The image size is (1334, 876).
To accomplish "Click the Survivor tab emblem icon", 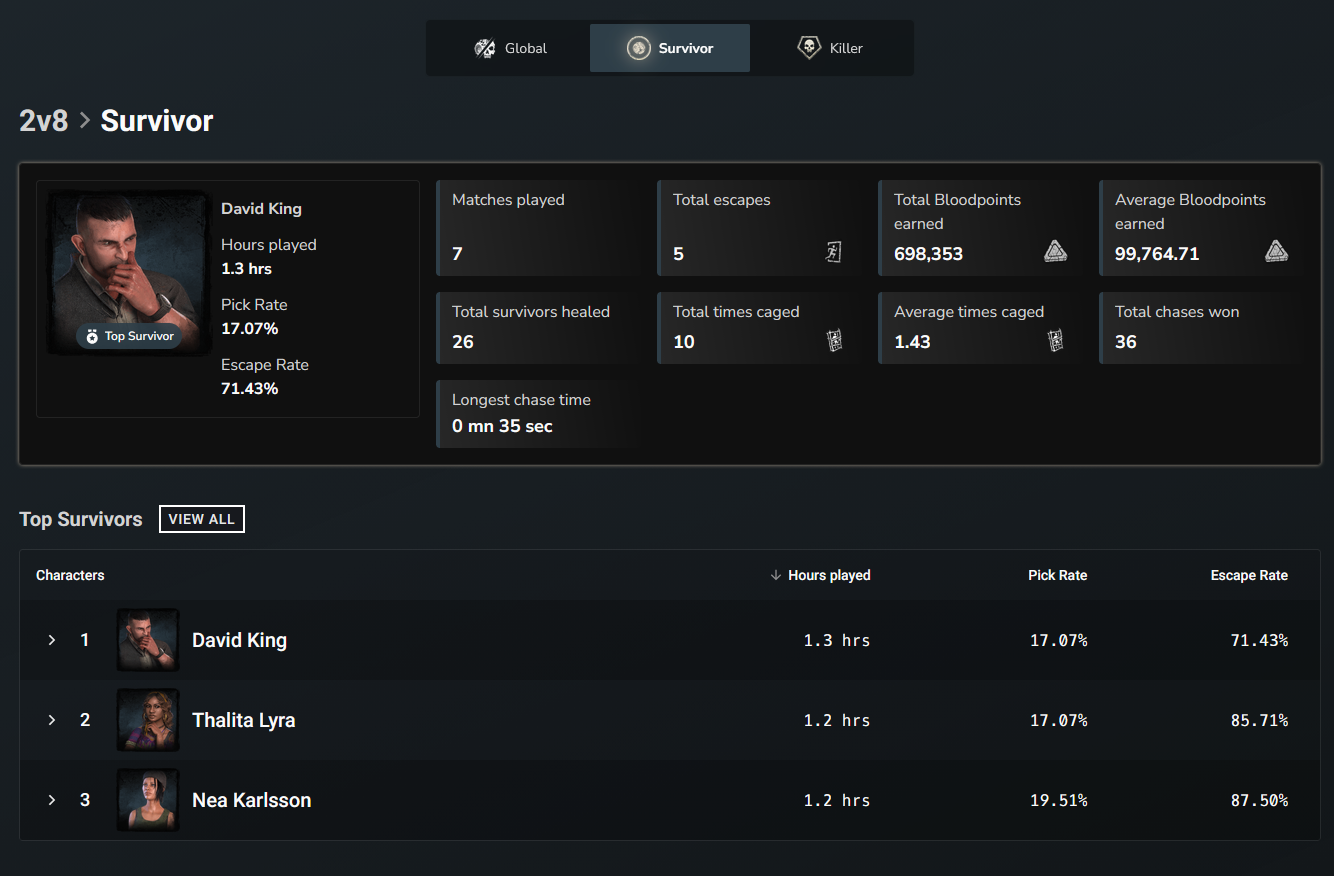I will point(638,48).
